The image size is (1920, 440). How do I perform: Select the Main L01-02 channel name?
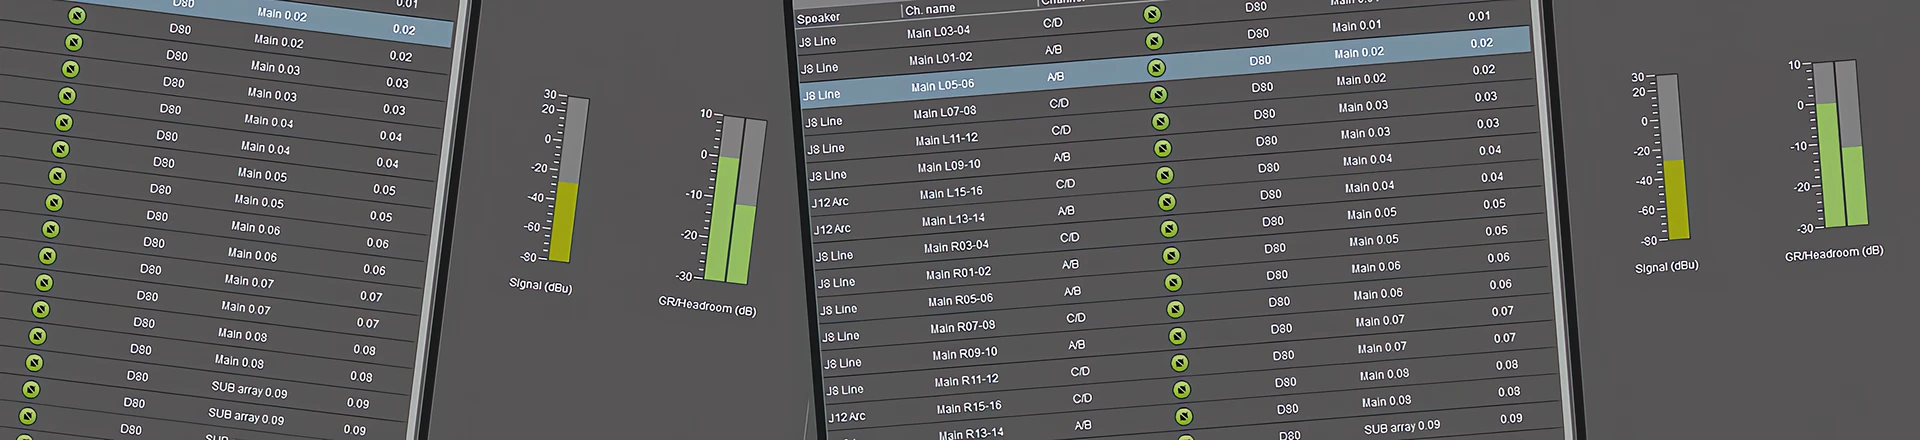coord(940,59)
